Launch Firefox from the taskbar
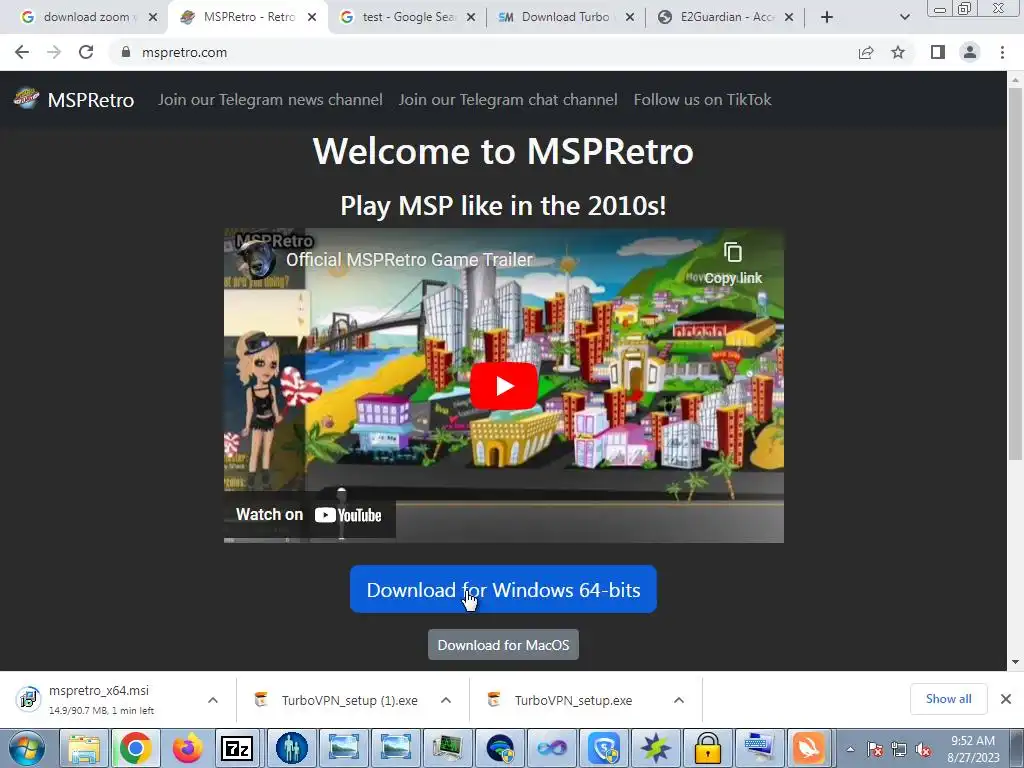Screen dimensions: 1024x768 [x=187, y=748]
